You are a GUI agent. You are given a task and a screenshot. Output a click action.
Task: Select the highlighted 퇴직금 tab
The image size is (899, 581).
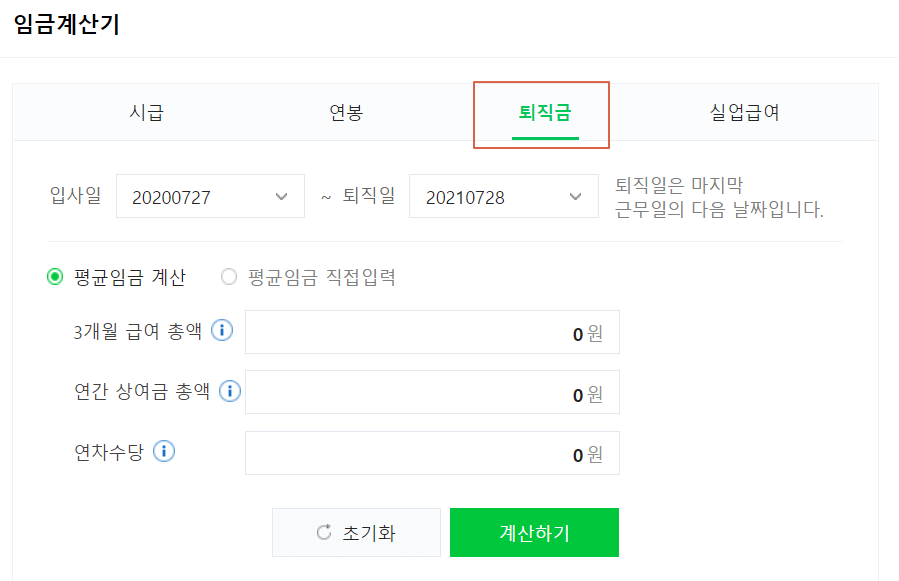pos(541,113)
